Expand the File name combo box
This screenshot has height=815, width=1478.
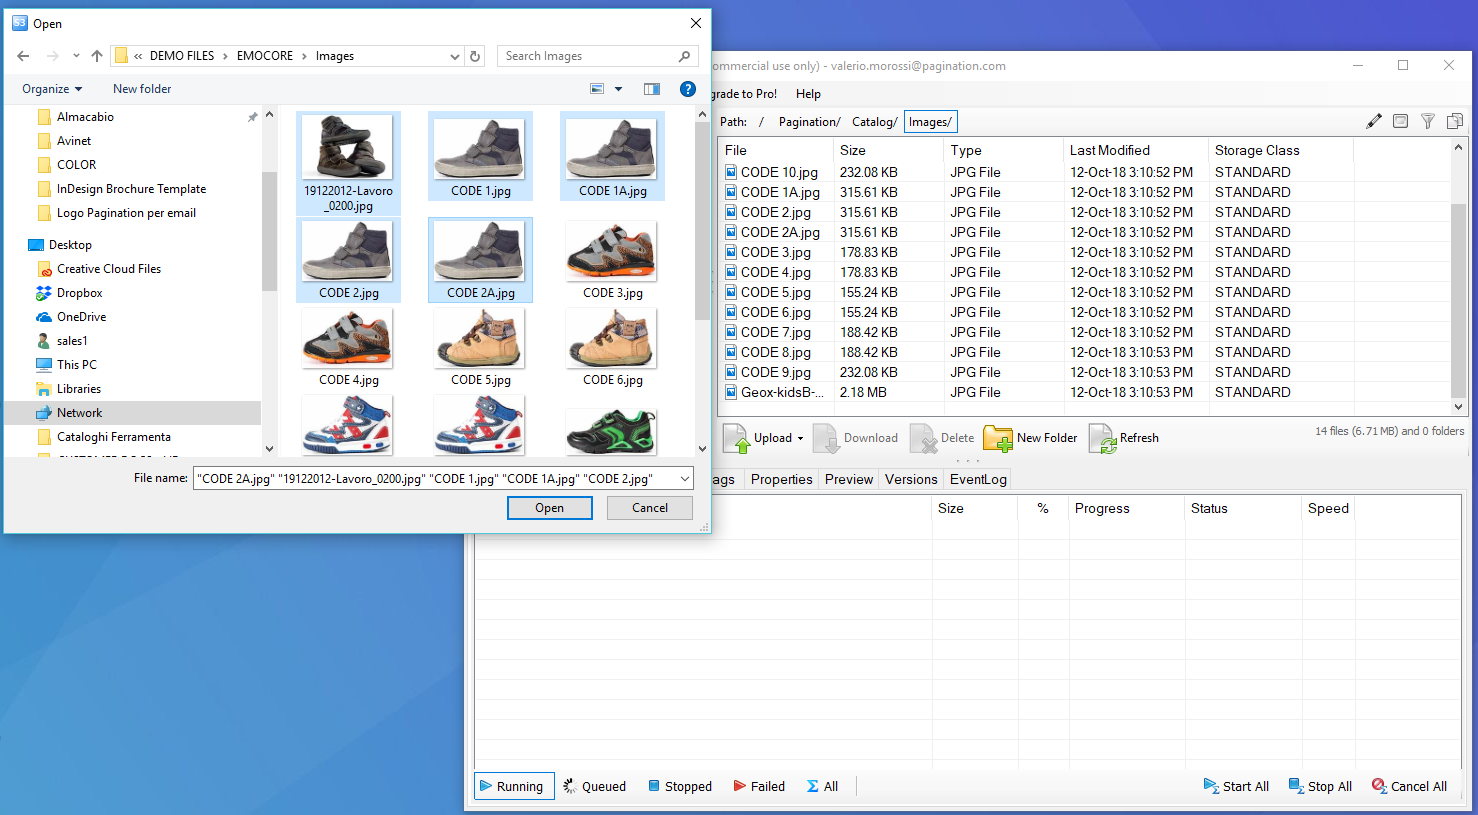[x=684, y=479]
